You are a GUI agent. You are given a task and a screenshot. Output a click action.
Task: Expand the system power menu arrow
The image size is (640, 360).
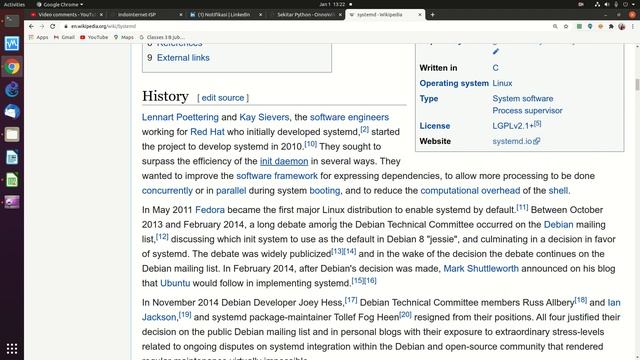[x=633, y=4]
